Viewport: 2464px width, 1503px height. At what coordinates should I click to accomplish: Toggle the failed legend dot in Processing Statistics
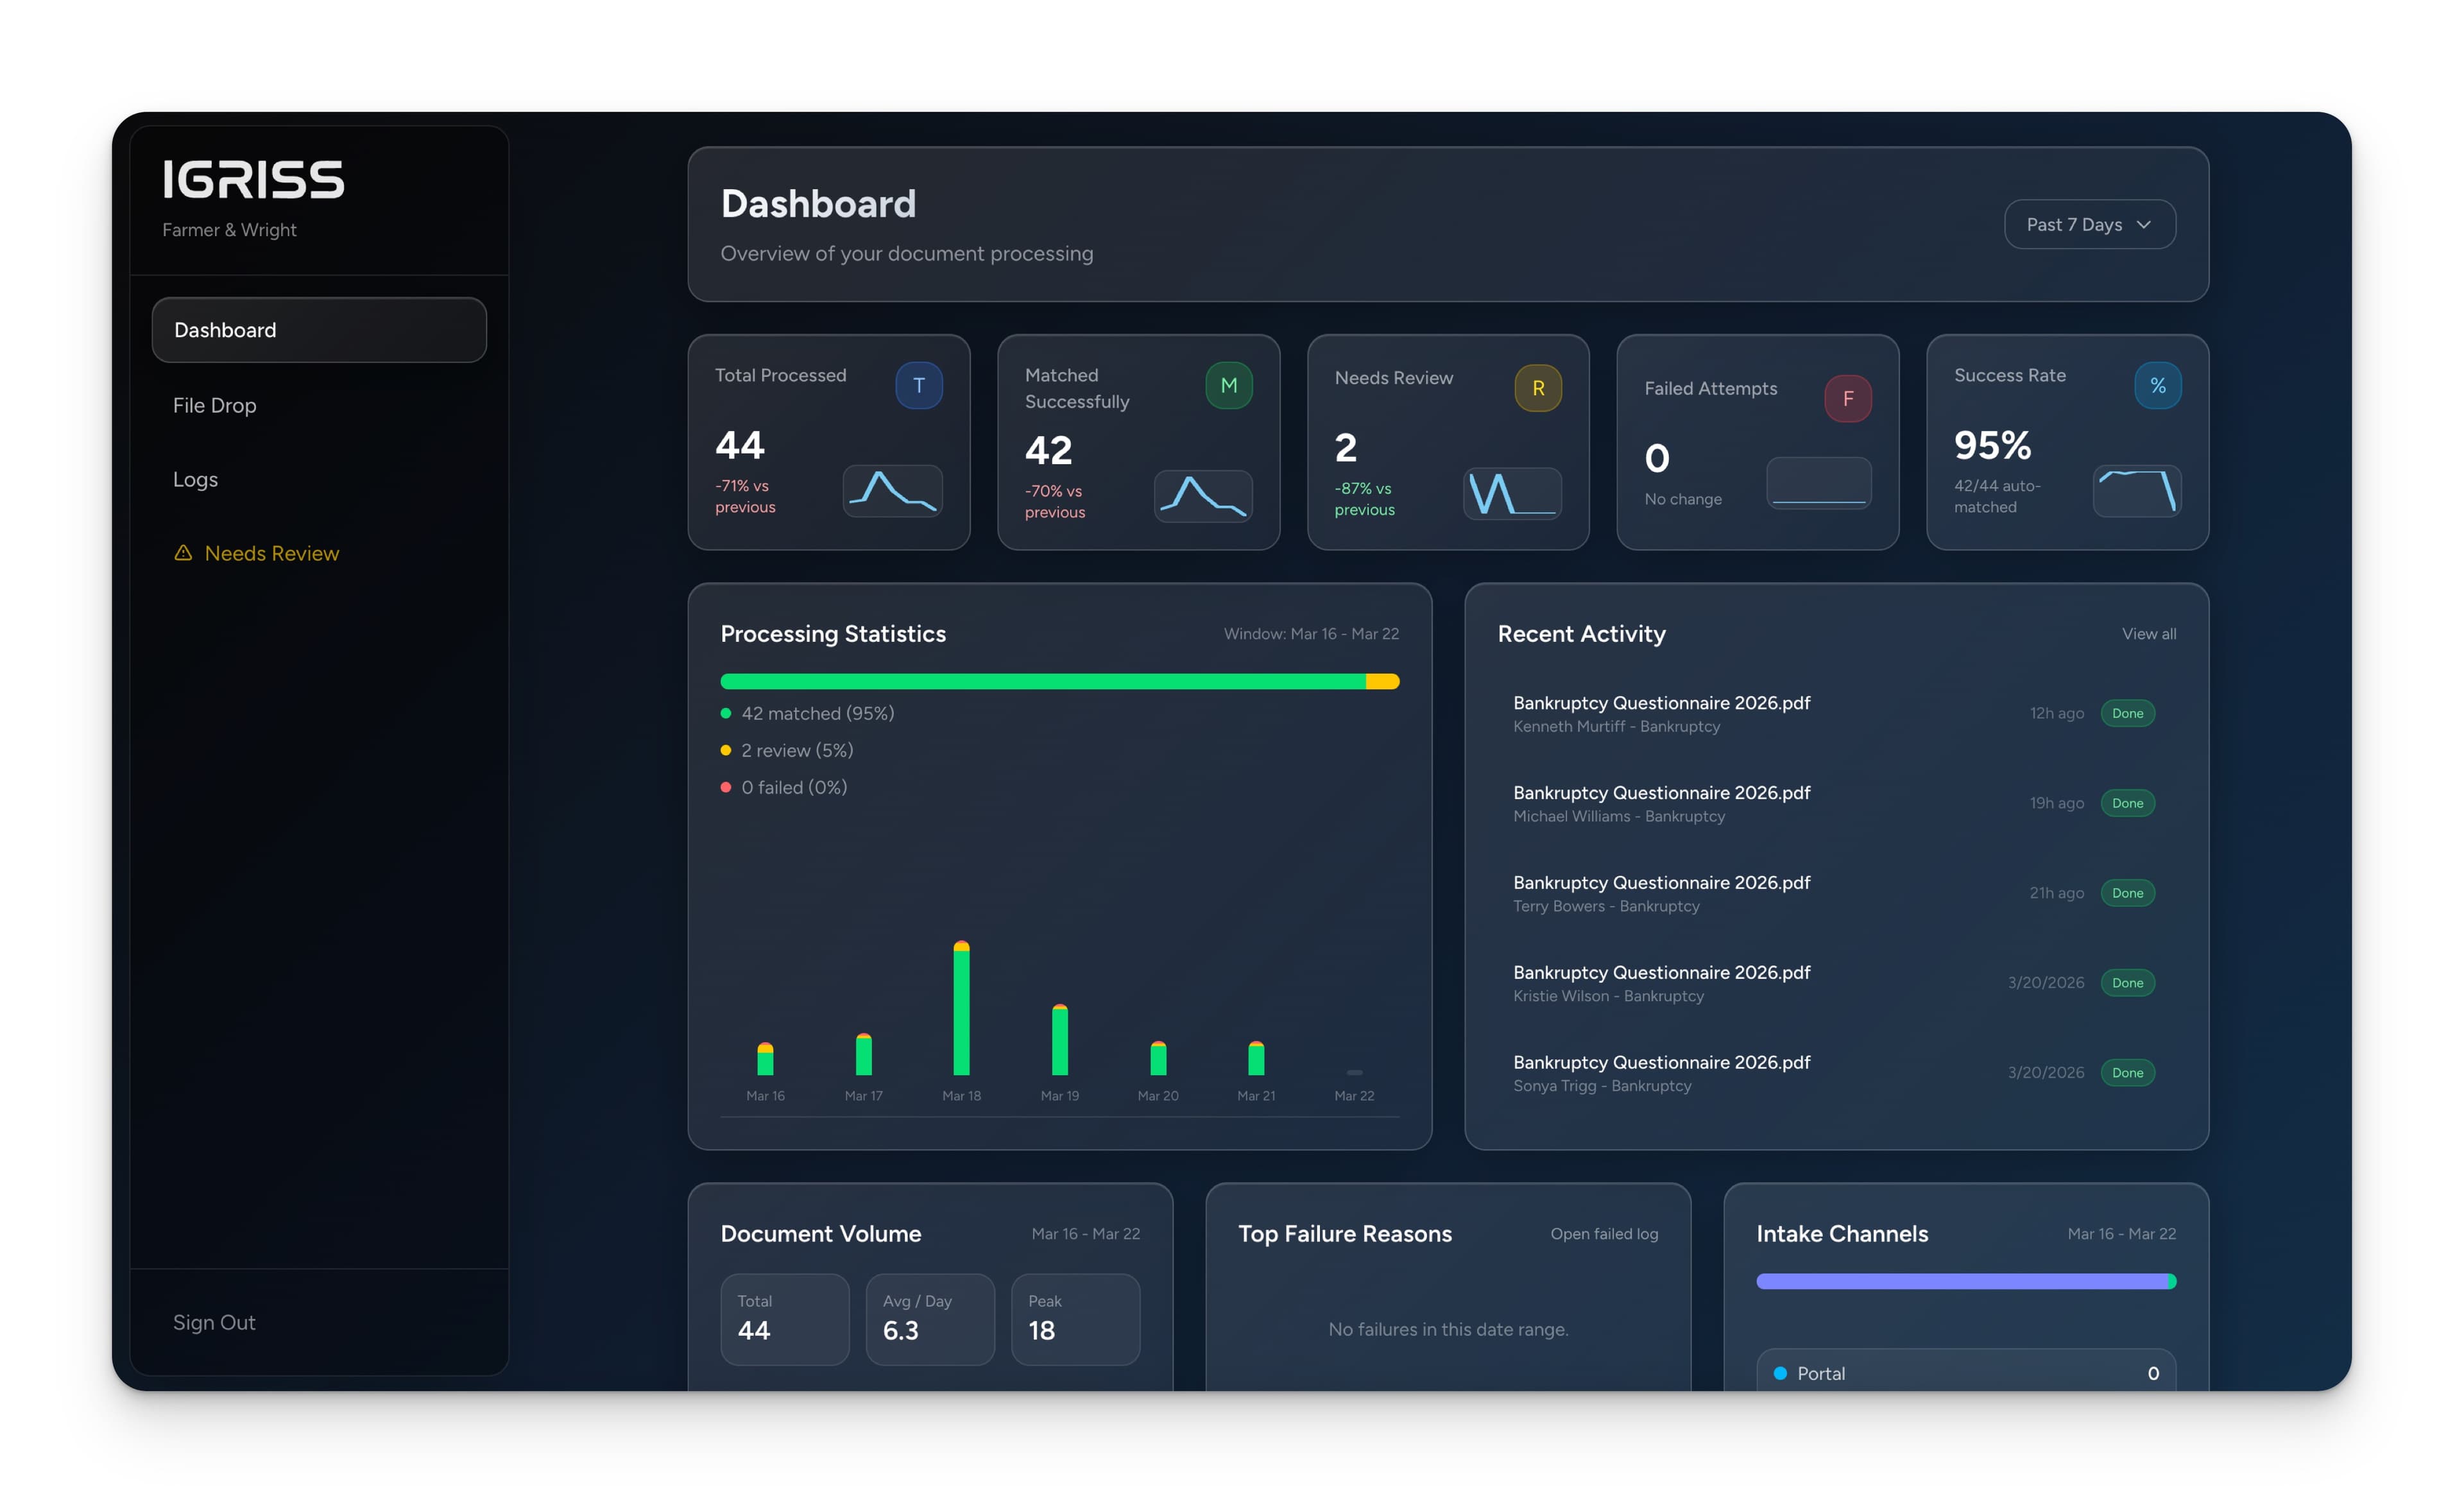[726, 787]
